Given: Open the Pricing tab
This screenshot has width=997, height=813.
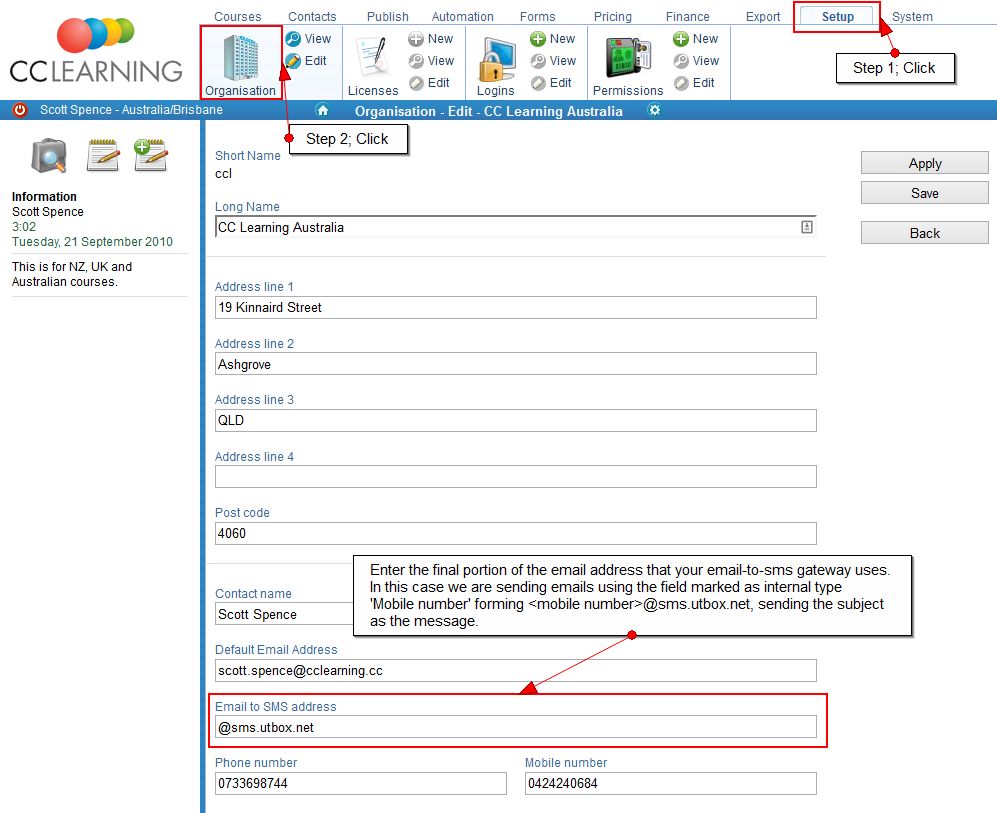Looking at the screenshot, I should [x=613, y=17].
